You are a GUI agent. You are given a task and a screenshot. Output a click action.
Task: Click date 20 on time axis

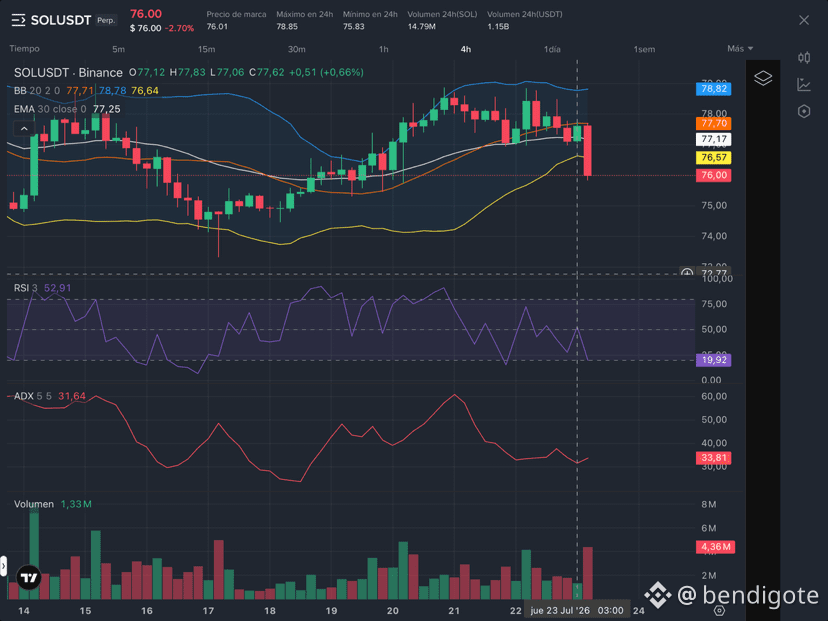(x=392, y=610)
